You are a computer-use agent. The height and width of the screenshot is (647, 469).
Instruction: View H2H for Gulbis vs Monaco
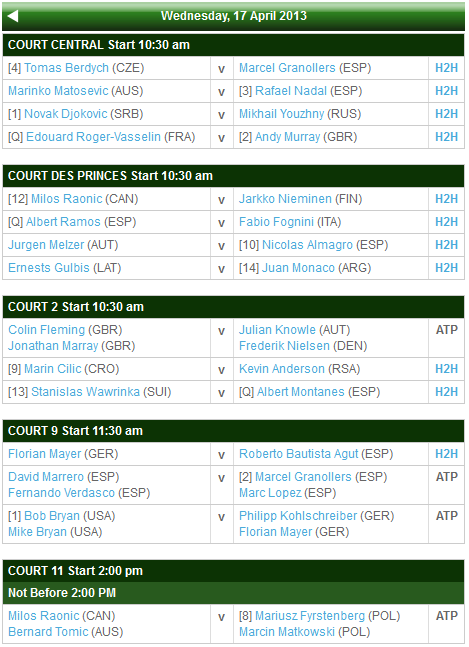point(446,268)
